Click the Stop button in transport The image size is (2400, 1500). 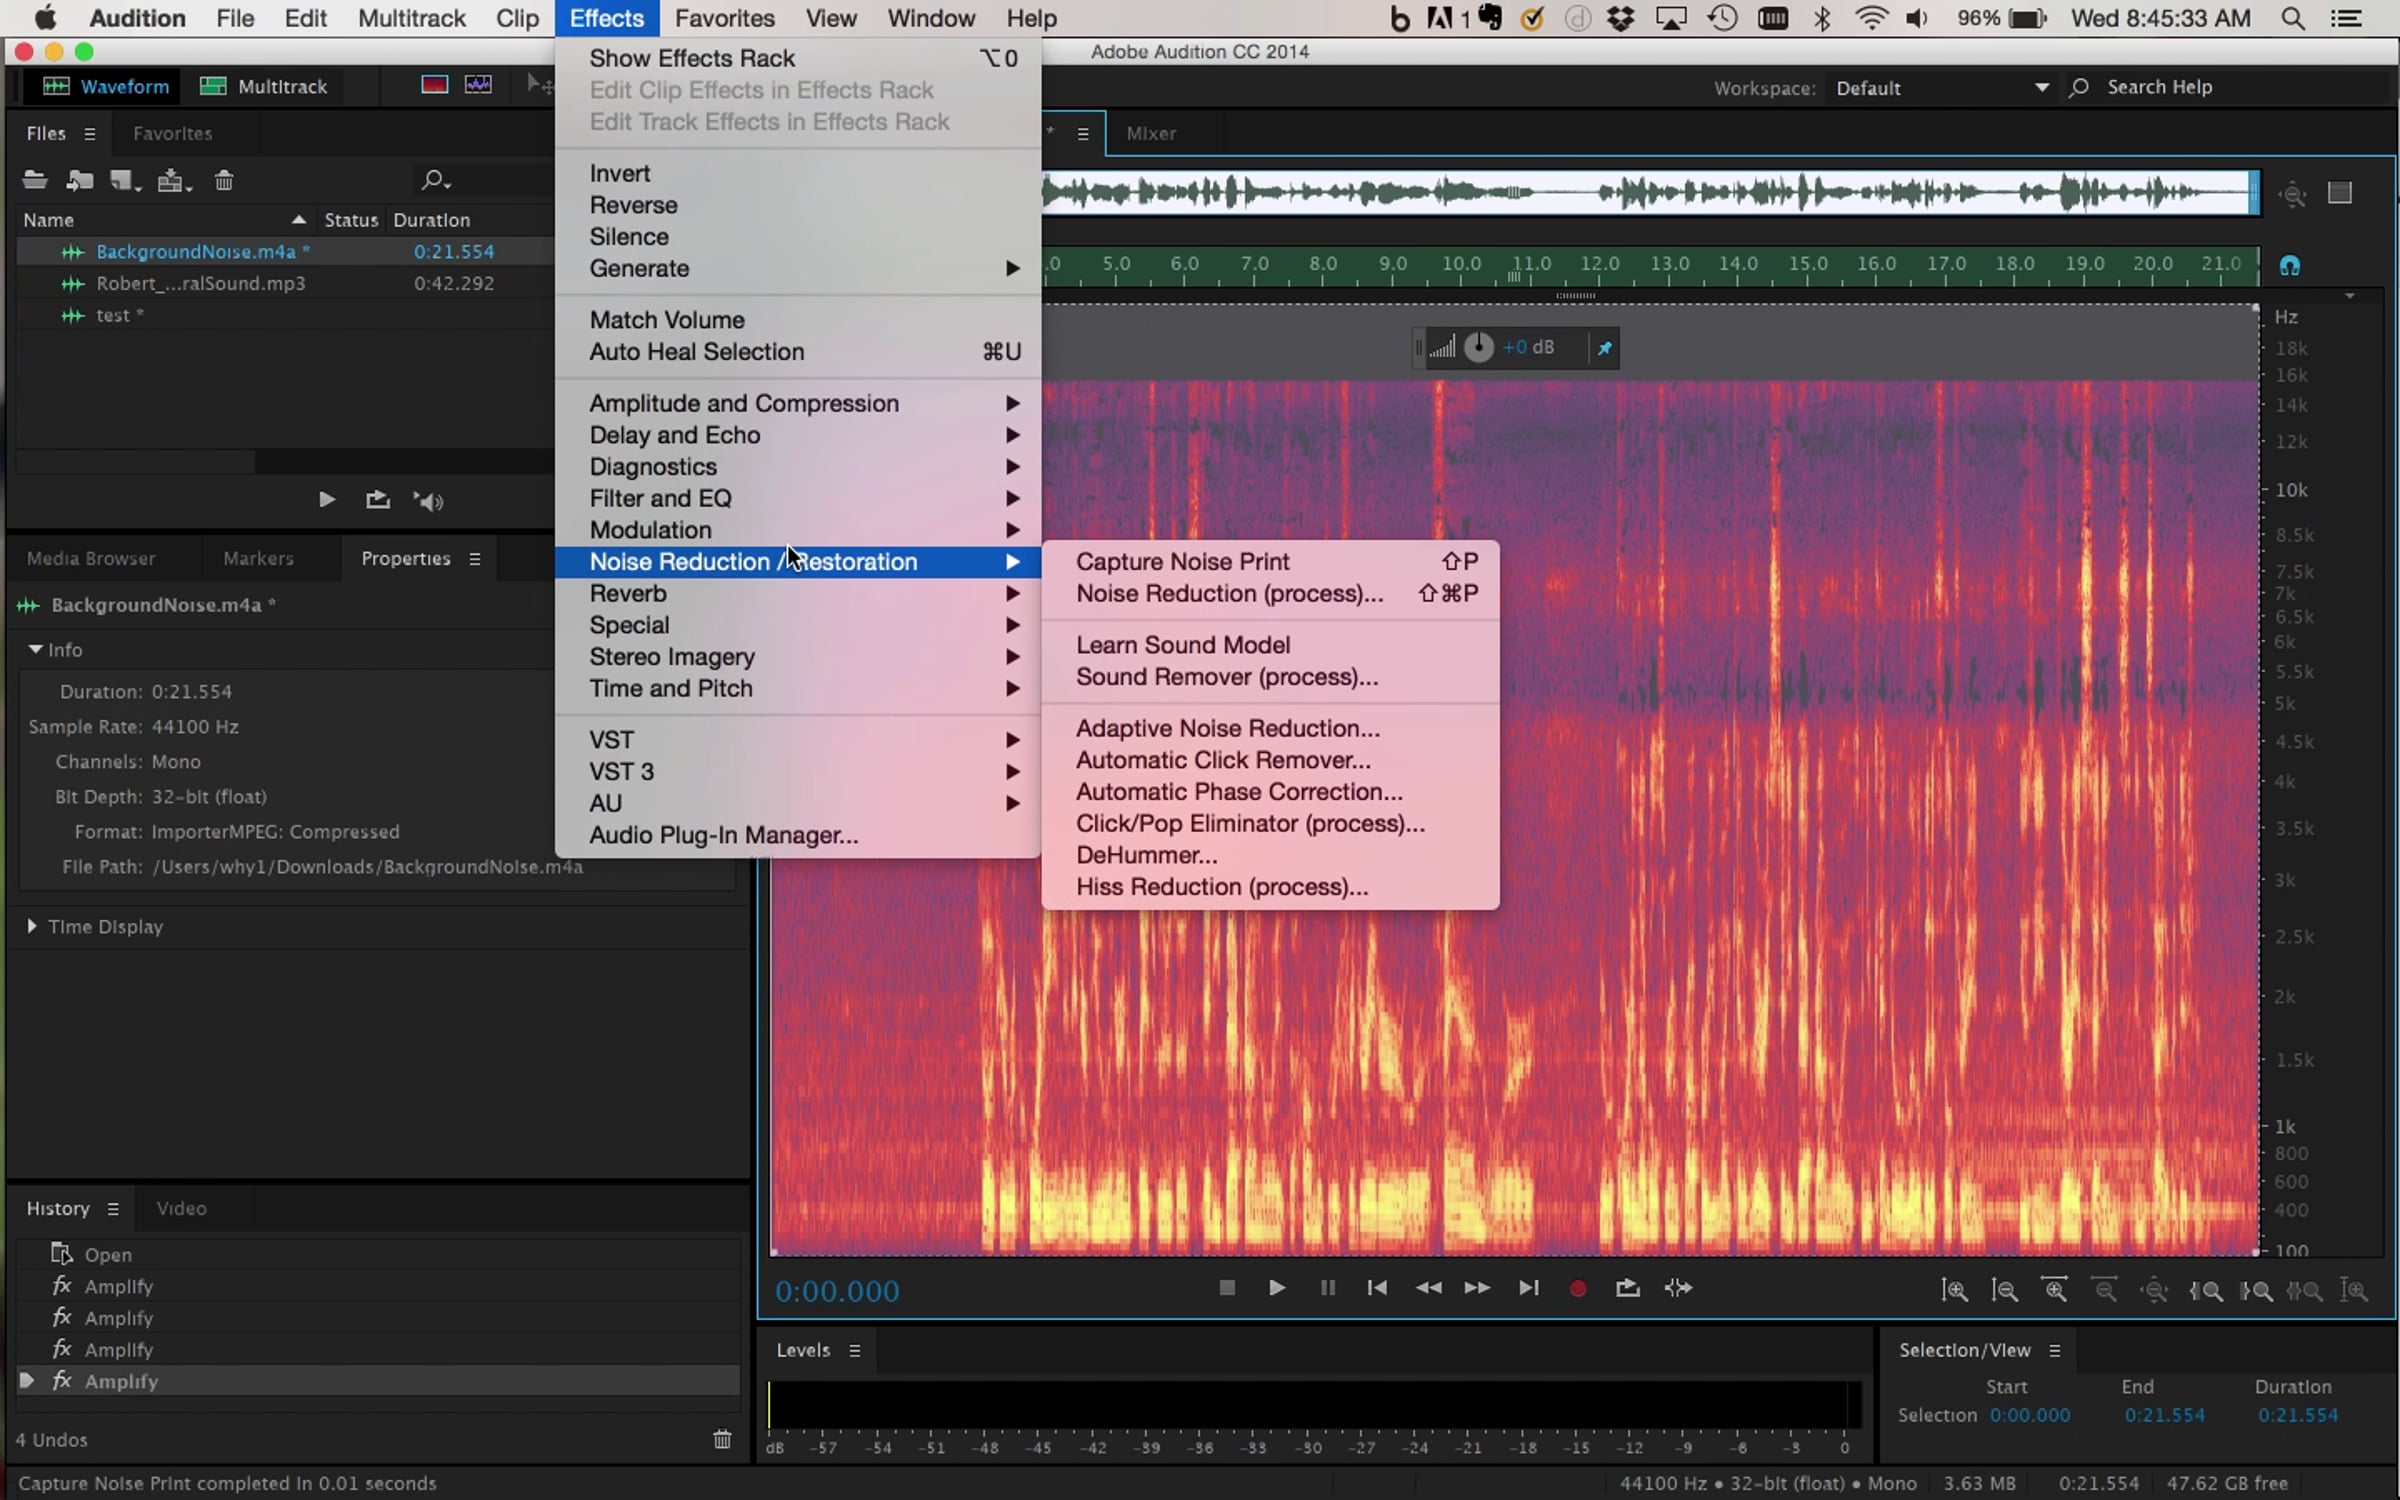(x=1227, y=1288)
